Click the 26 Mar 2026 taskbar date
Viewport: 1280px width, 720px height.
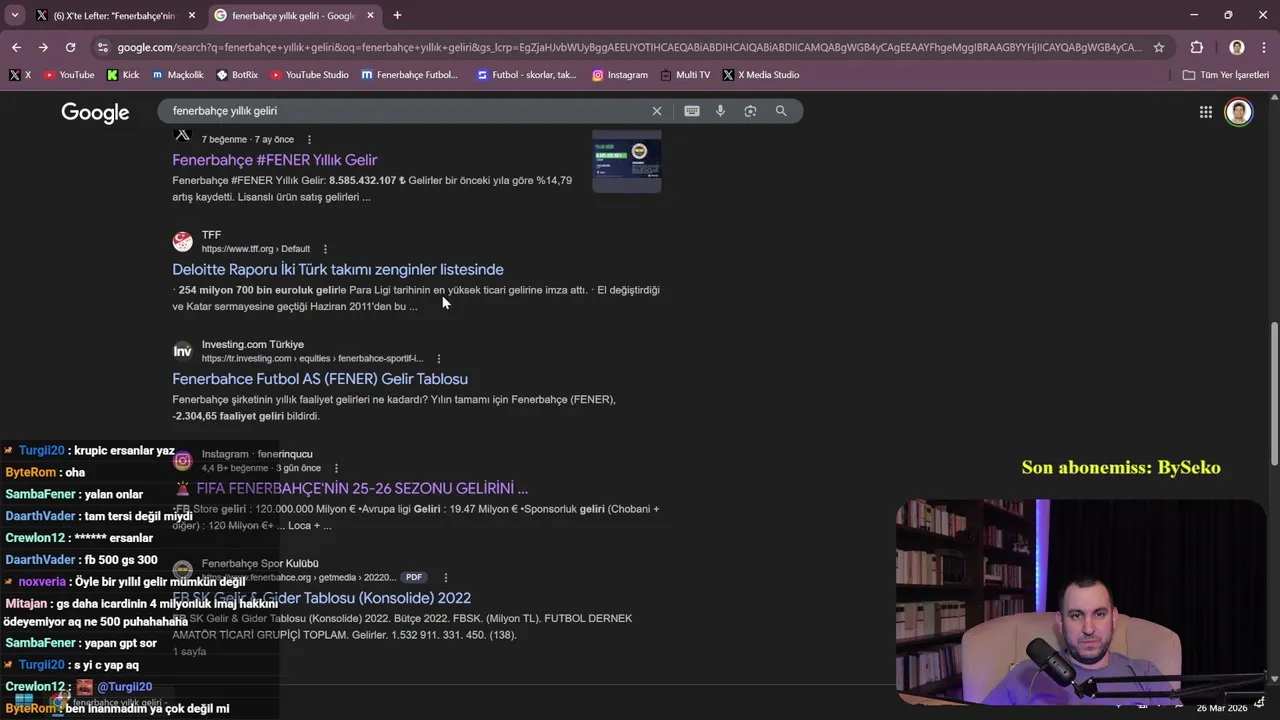pos(1222,708)
